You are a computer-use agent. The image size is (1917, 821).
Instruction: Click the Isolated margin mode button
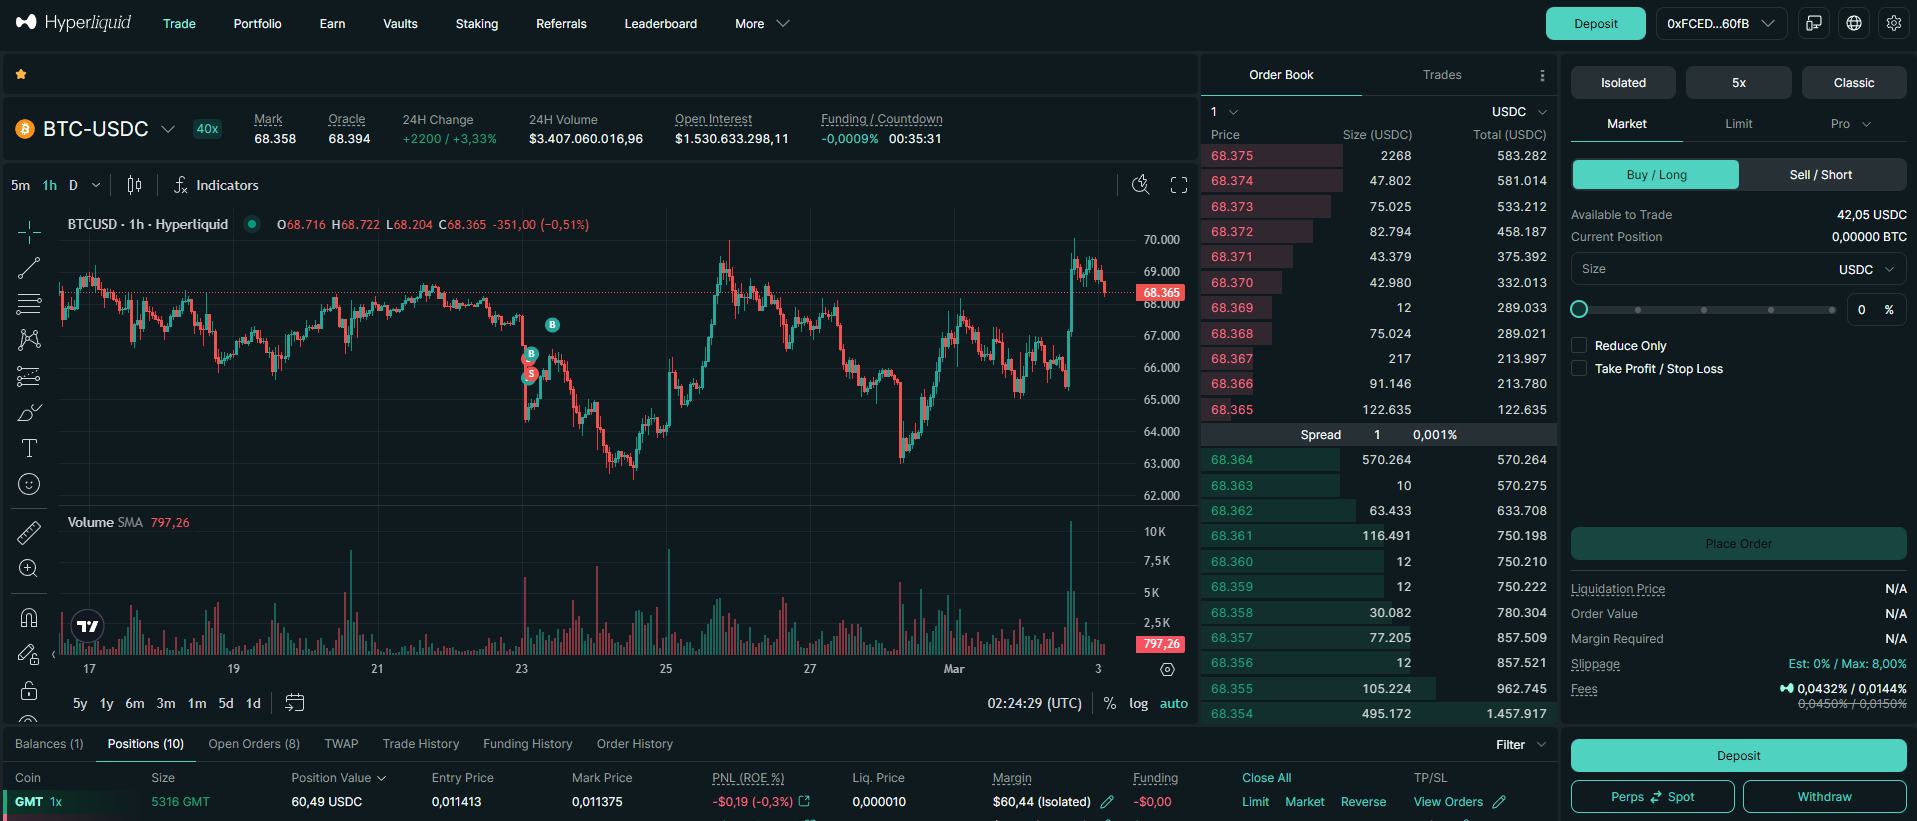(1623, 83)
